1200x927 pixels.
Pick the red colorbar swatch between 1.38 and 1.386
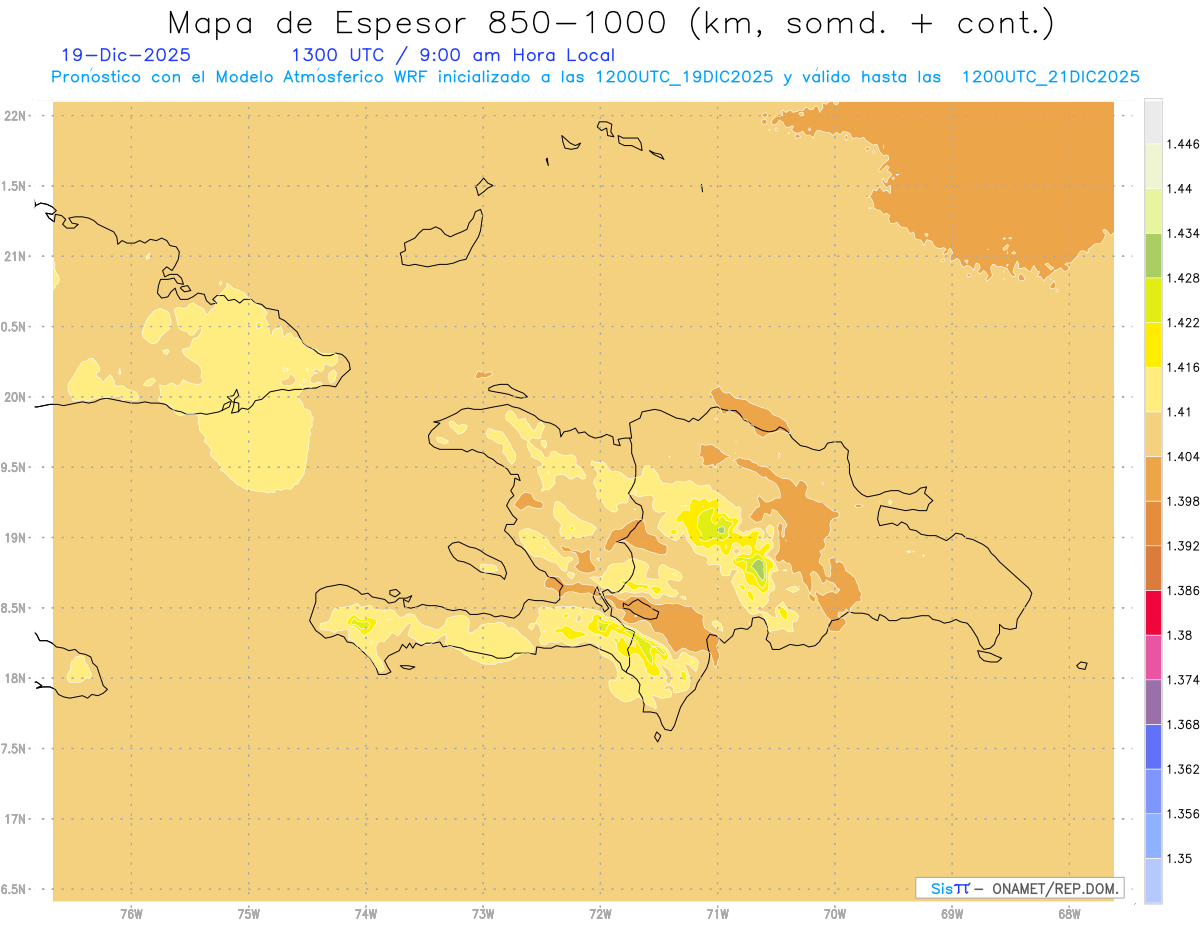click(1153, 613)
